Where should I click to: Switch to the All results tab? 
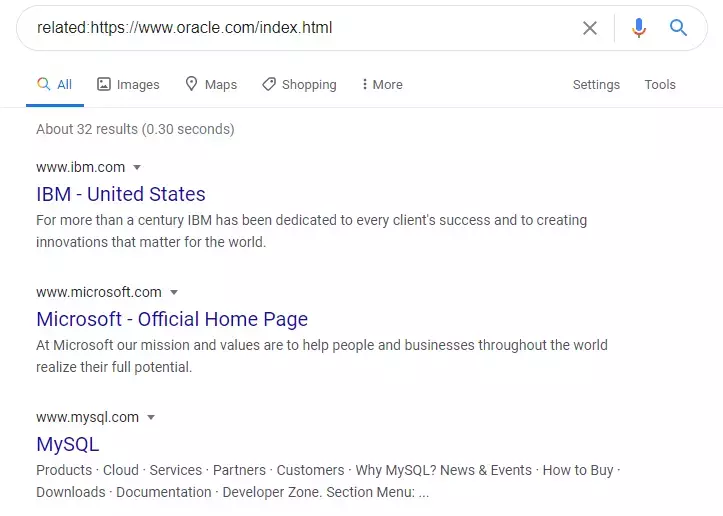pos(55,84)
